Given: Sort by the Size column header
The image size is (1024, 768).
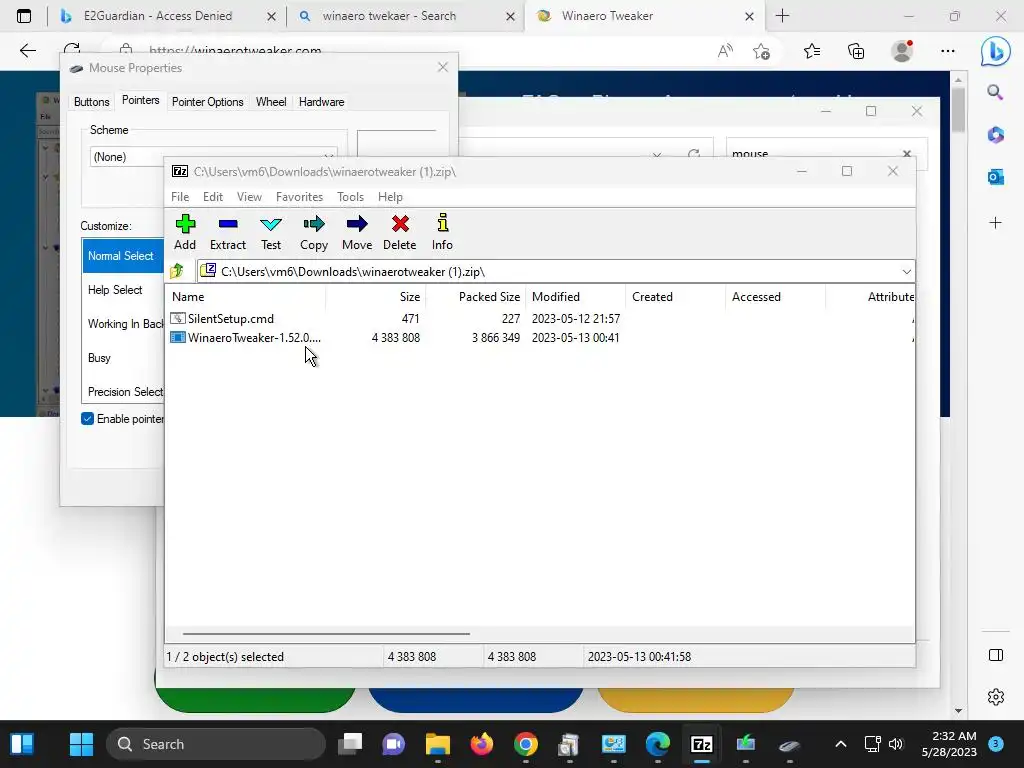Looking at the screenshot, I should 376,296.
